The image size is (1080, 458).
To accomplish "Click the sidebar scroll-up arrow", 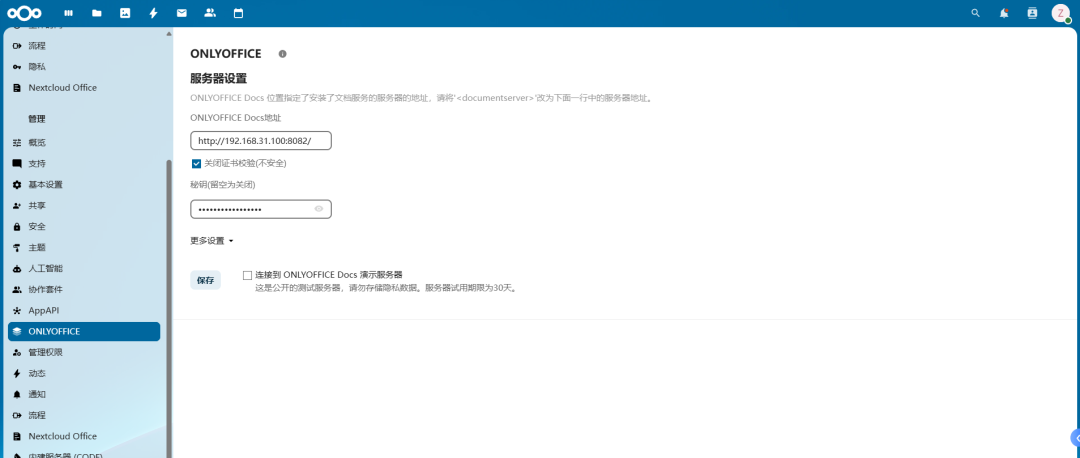I will [x=169, y=34].
